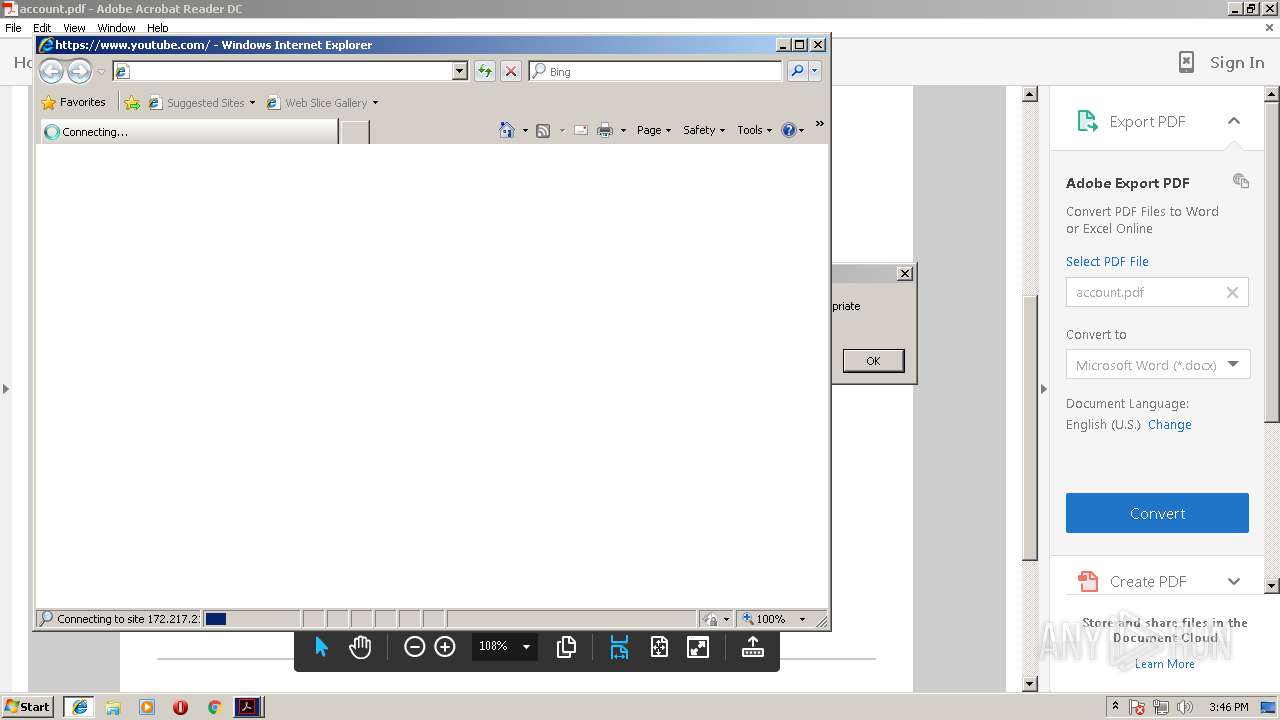Click the IE Print icon
This screenshot has height=720, width=1280.
click(x=605, y=130)
